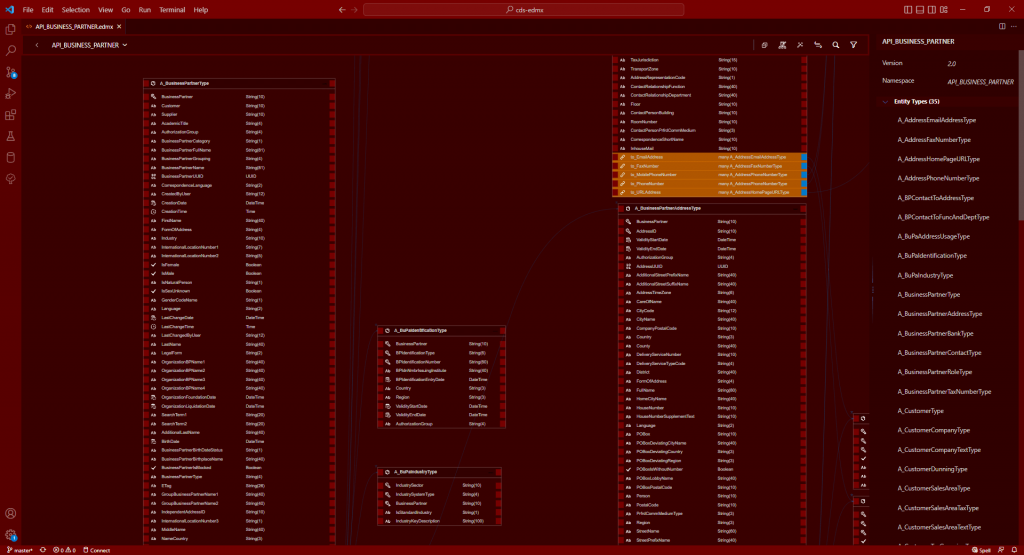The height and width of the screenshot is (555, 1024).
Task: Click the filter funnel icon in diagram toolbar
Action: pyautogui.click(x=853, y=45)
